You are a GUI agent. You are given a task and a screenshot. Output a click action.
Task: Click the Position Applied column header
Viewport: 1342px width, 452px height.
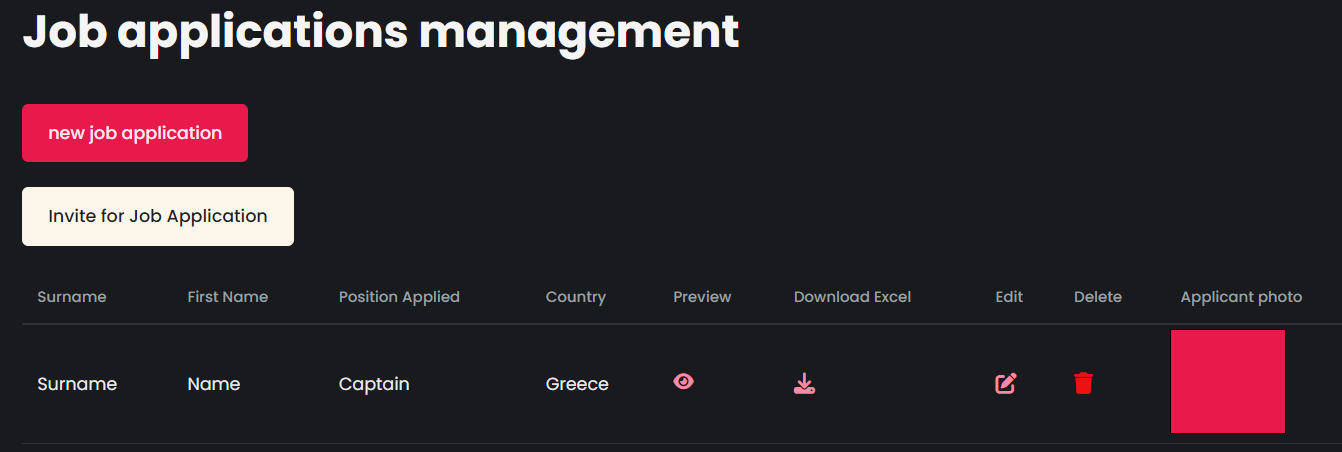click(x=399, y=297)
